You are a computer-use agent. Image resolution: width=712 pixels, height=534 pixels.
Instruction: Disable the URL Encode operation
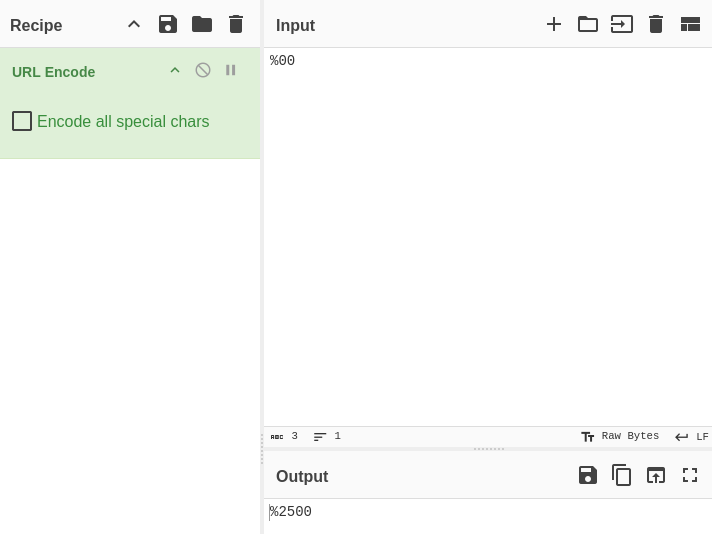tap(203, 70)
